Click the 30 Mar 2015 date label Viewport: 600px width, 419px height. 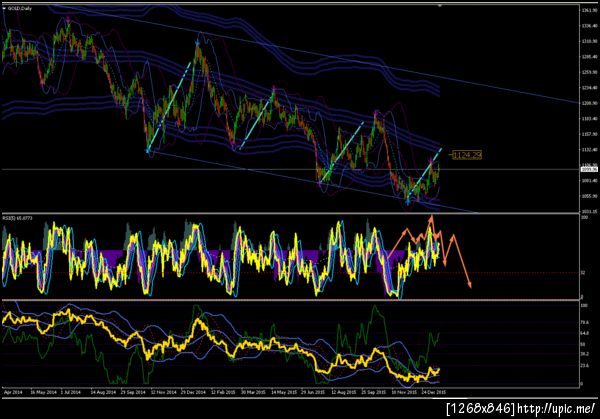tap(253, 392)
